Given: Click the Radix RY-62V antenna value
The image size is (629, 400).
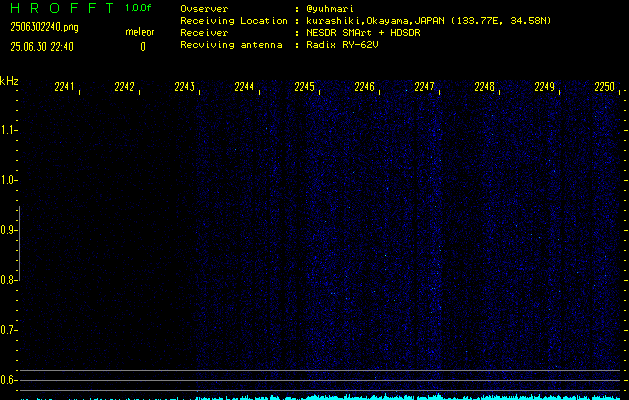Looking at the screenshot, I should click(x=342, y=45).
